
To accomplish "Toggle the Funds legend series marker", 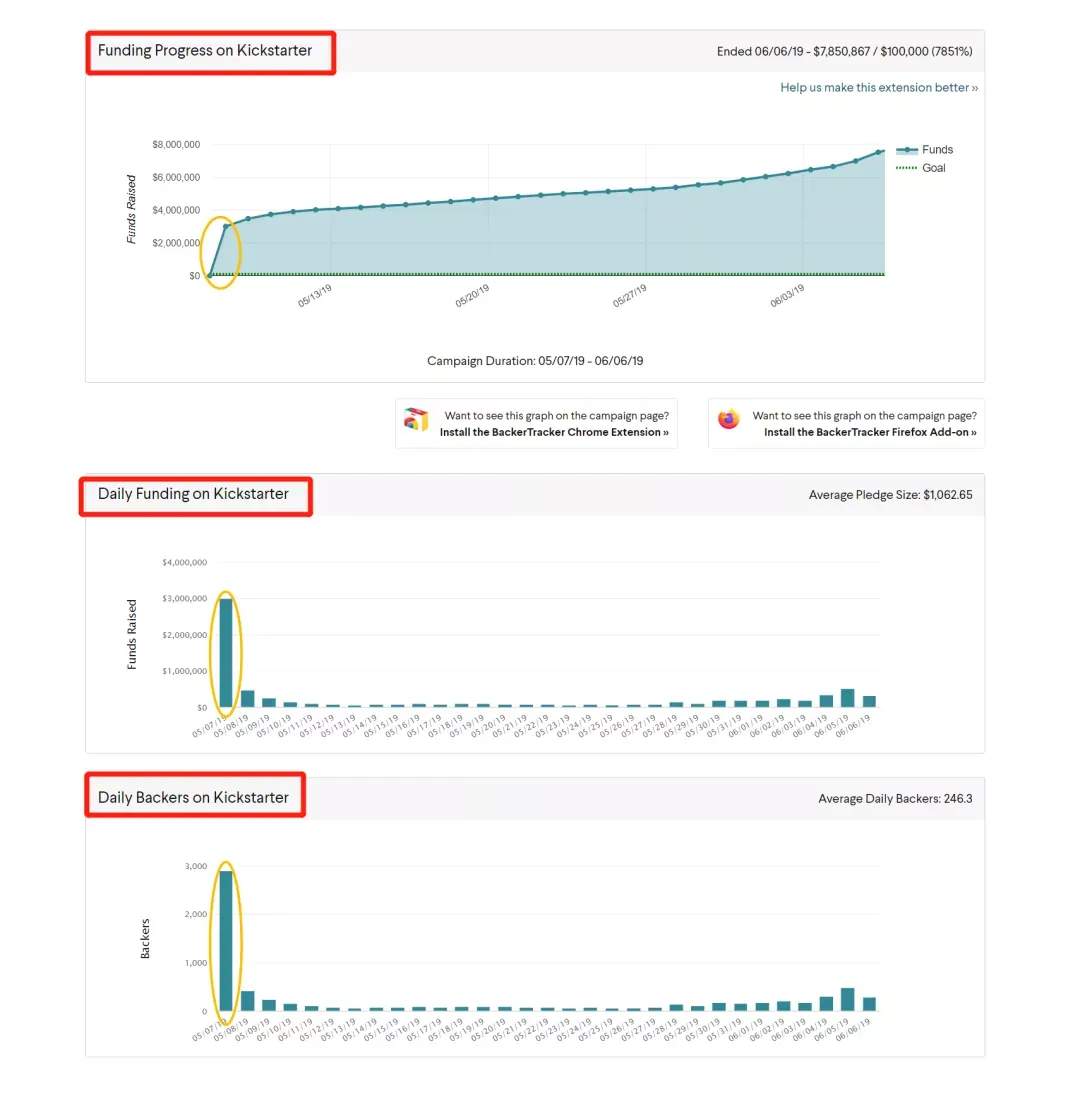I will (906, 150).
